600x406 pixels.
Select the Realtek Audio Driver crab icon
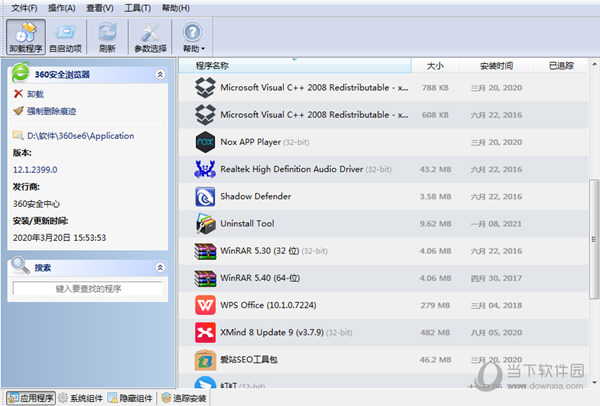pyautogui.click(x=205, y=169)
